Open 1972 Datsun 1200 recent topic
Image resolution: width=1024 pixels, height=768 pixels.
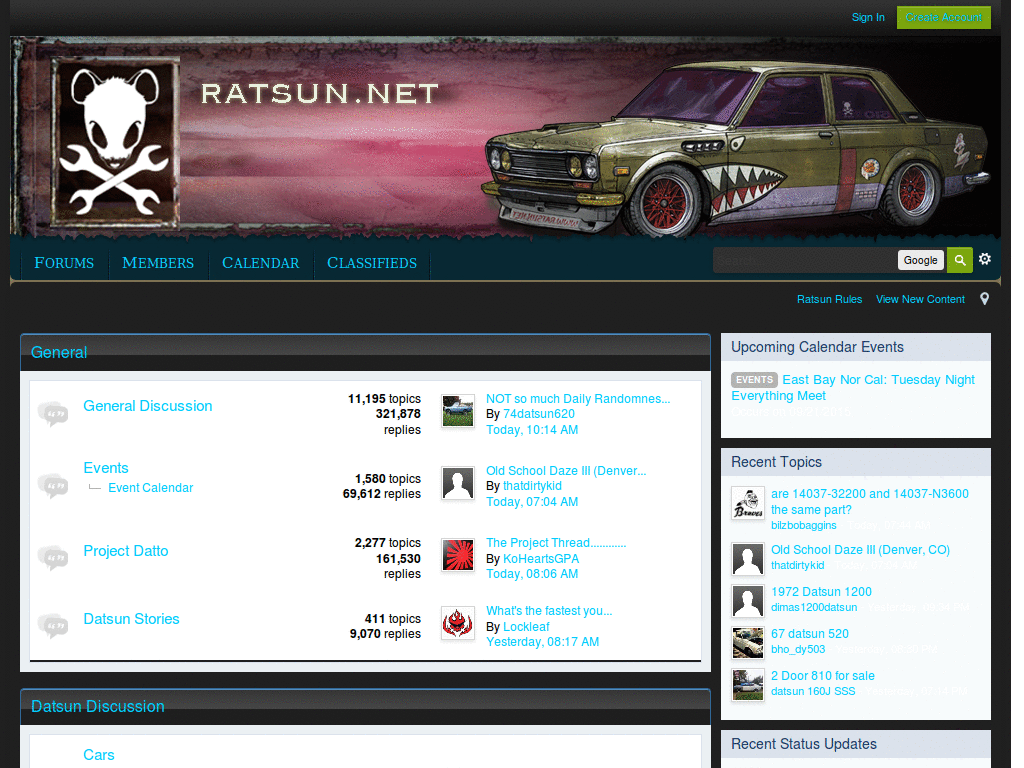pos(821,592)
